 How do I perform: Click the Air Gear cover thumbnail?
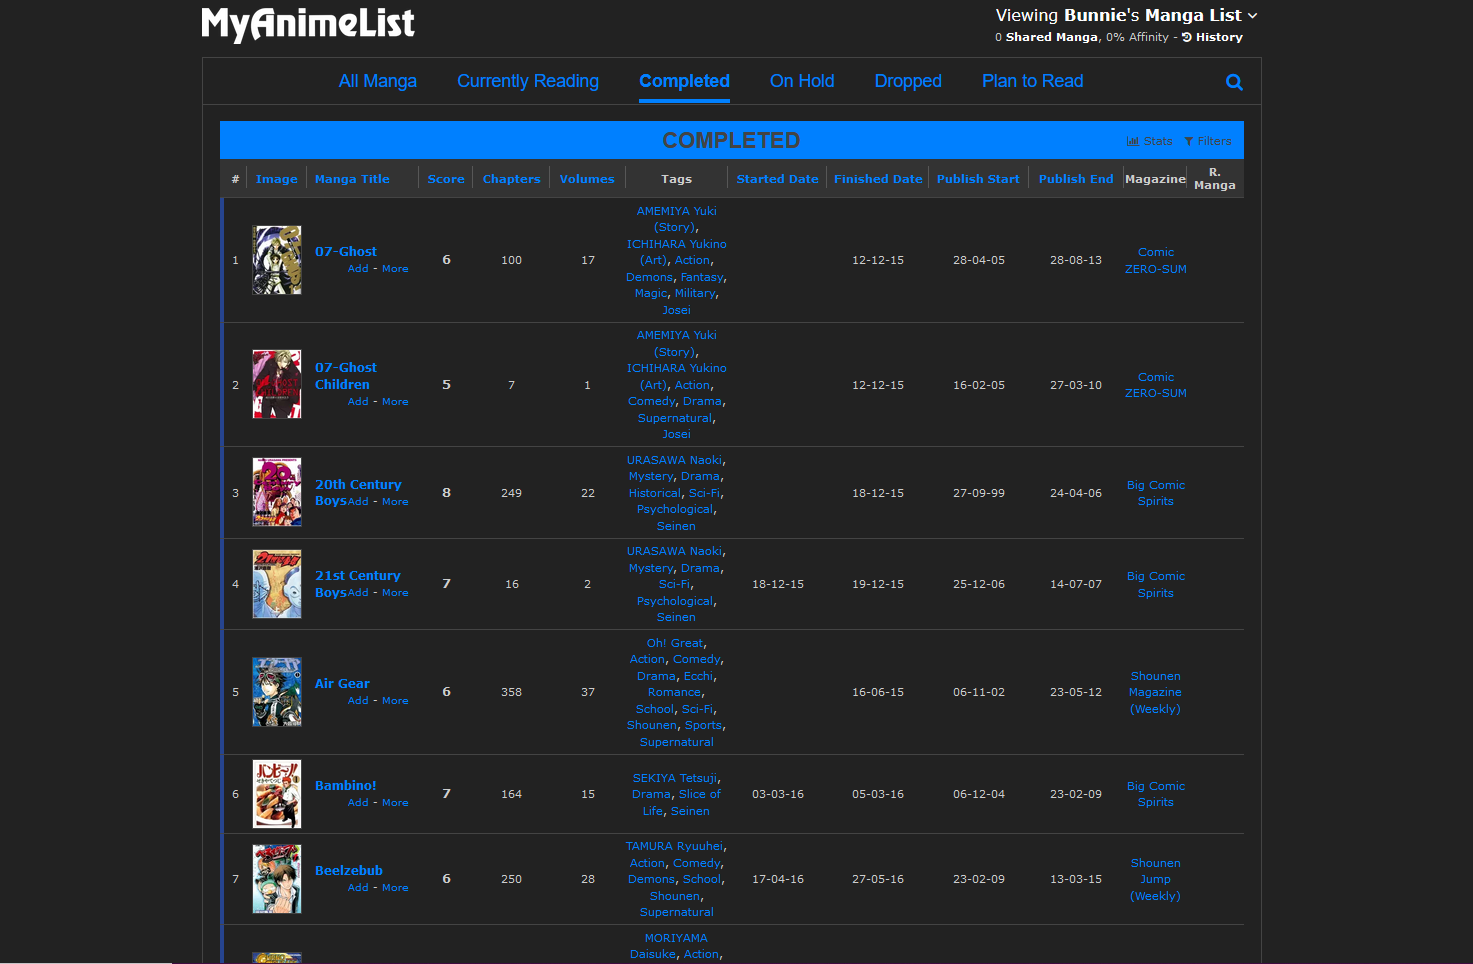pos(277,691)
